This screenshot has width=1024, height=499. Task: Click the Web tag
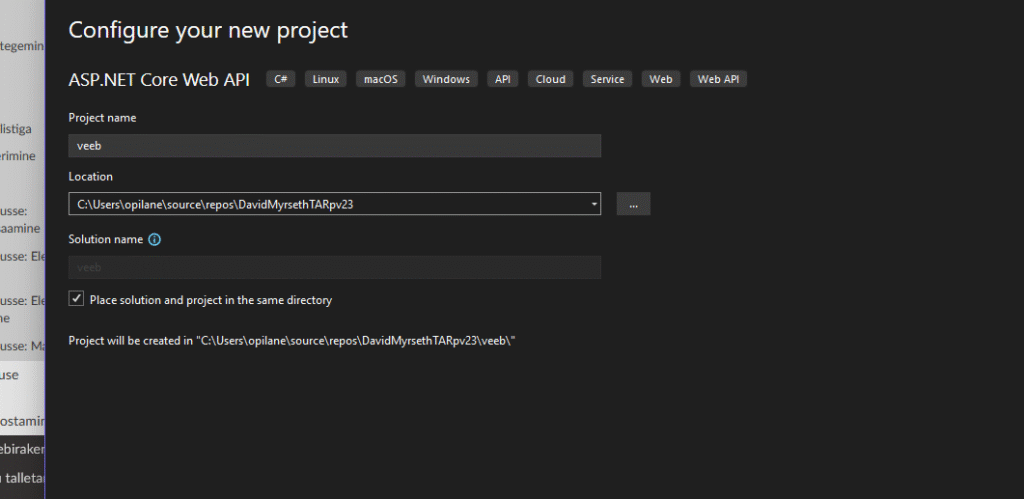pyautogui.click(x=661, y=80)
